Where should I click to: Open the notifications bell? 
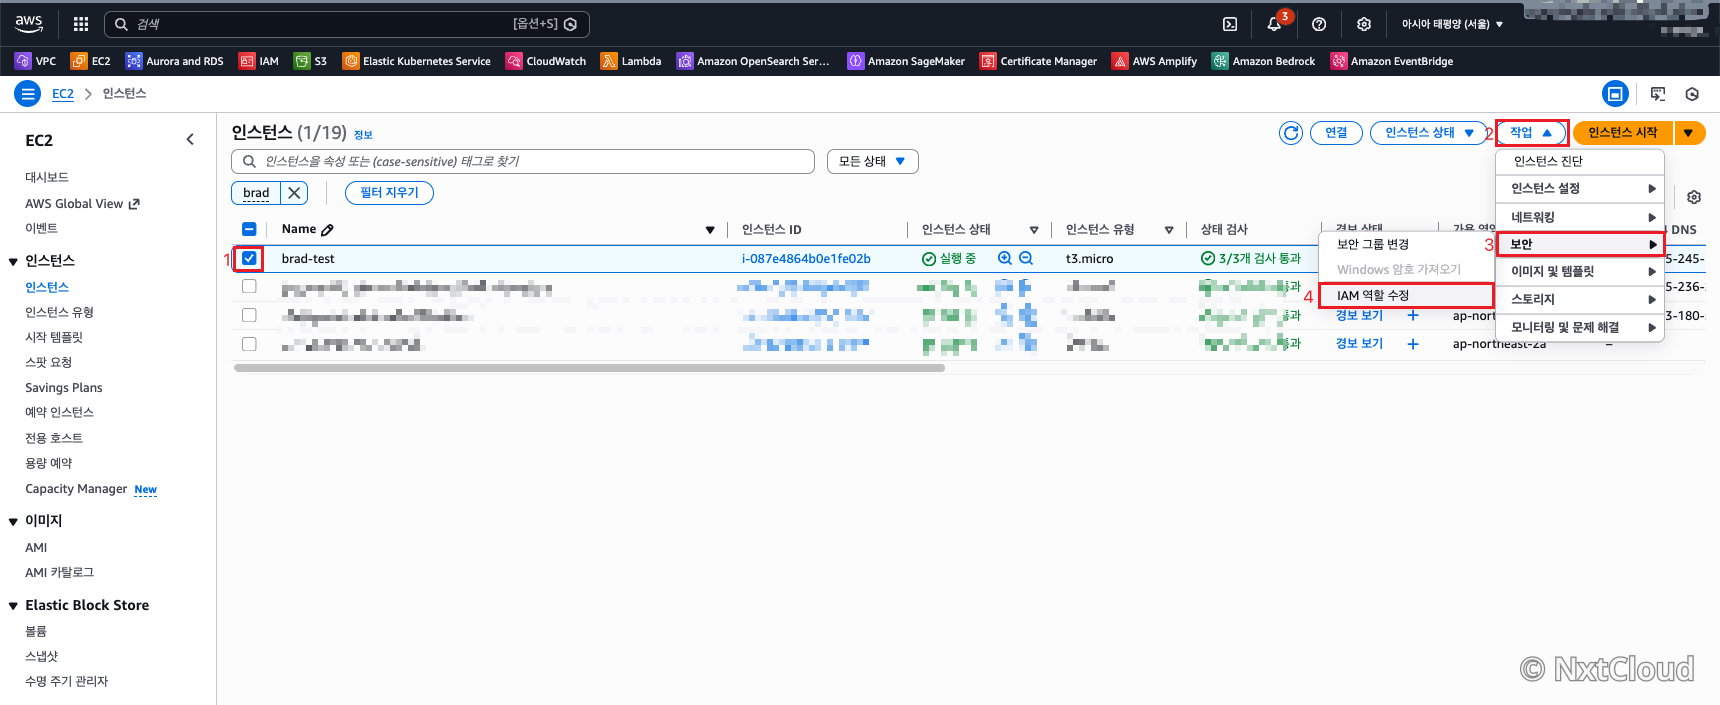(1274, 24)
